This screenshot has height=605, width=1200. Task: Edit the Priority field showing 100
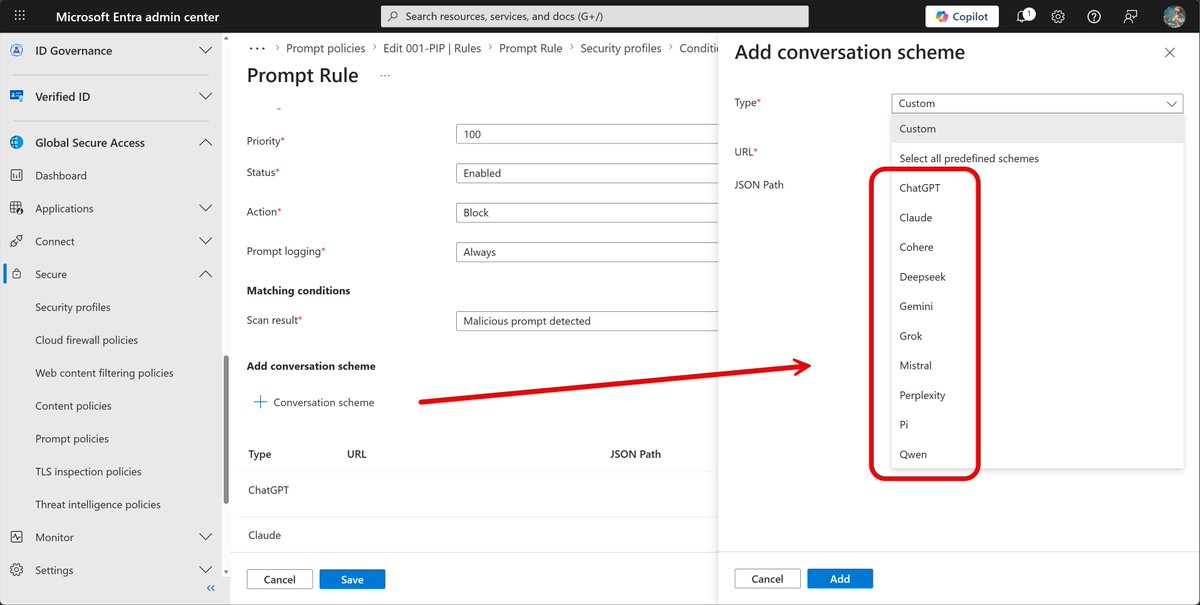point(587,134)
